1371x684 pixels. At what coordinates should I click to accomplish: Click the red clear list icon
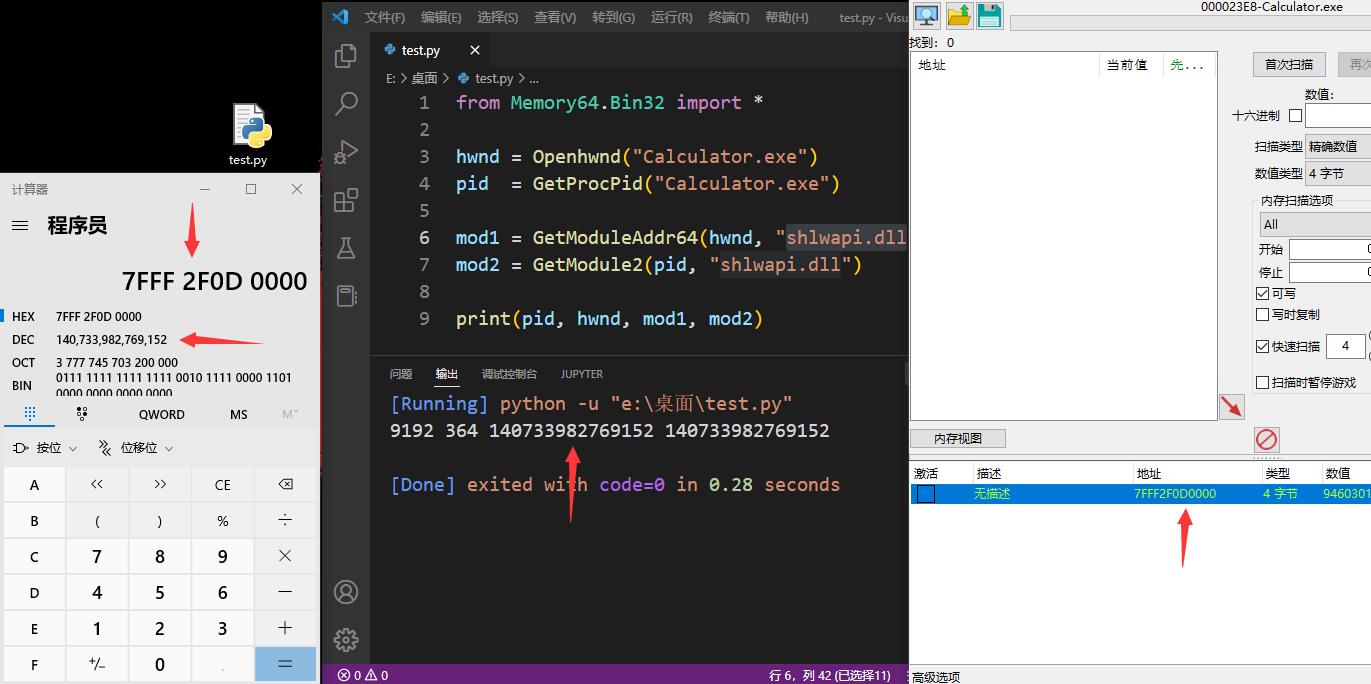click(1266, 439)
